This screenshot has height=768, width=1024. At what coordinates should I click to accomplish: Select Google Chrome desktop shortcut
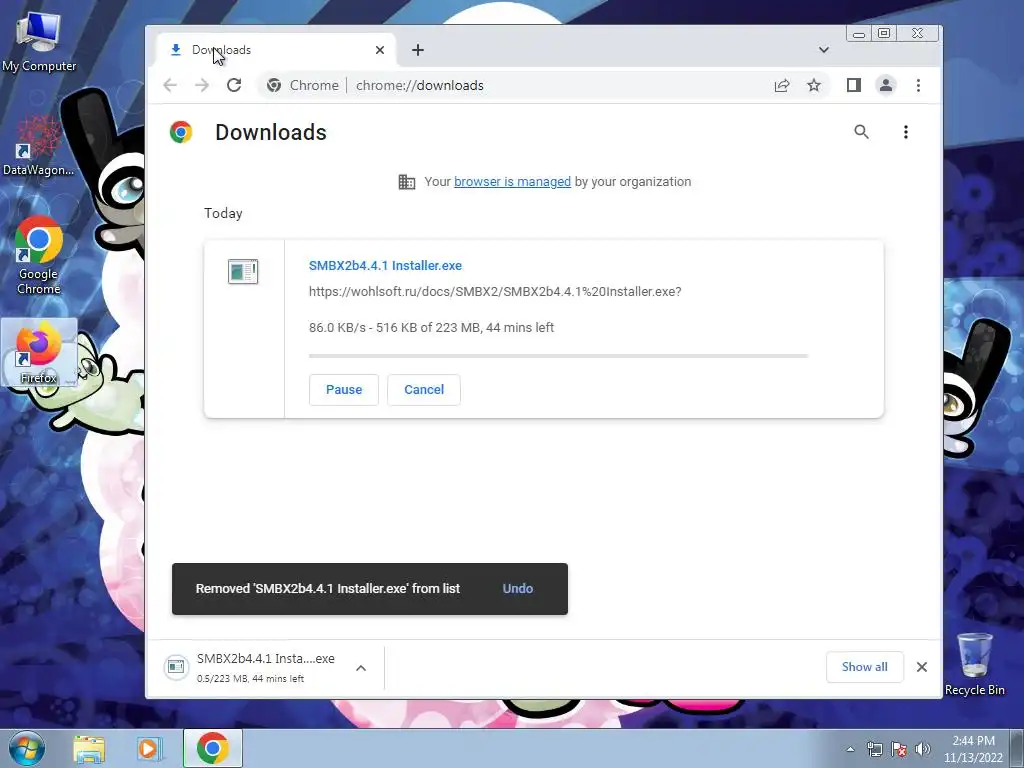click(x=39, y=255)
